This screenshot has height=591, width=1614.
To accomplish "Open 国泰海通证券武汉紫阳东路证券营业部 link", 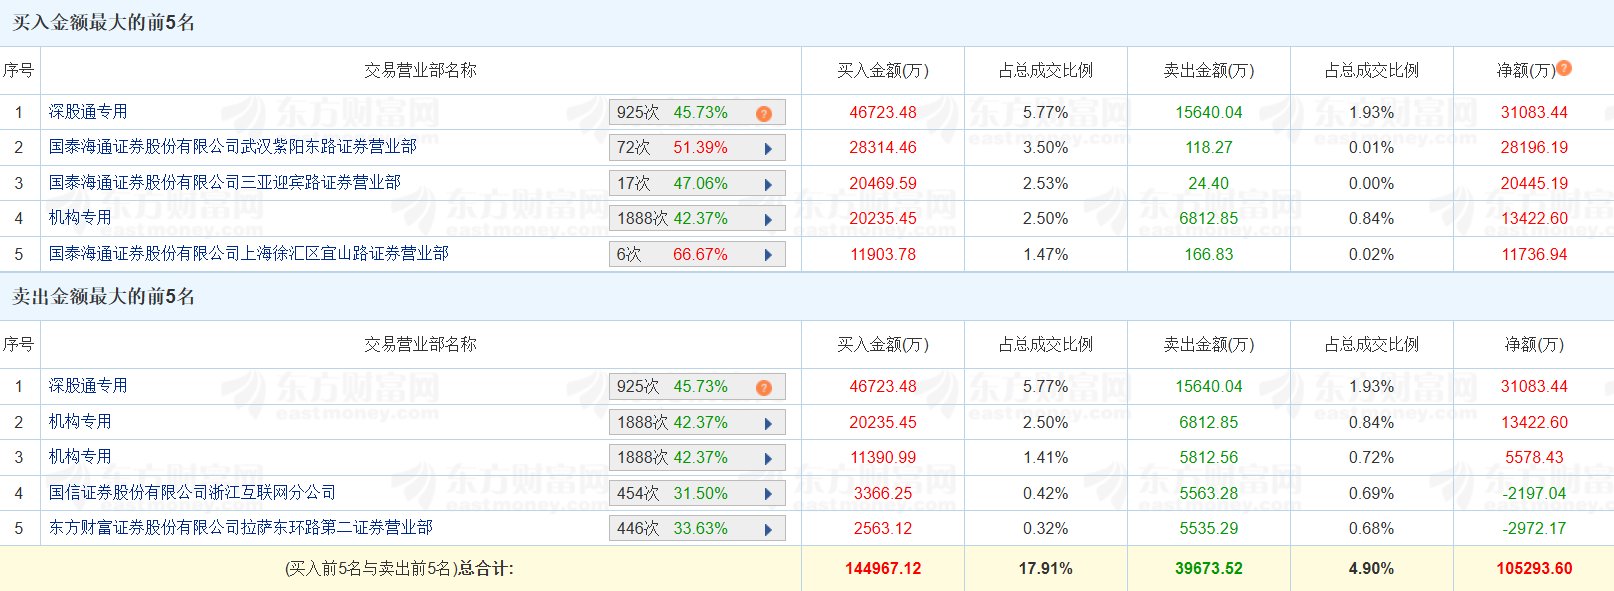I will coord(232,147).
